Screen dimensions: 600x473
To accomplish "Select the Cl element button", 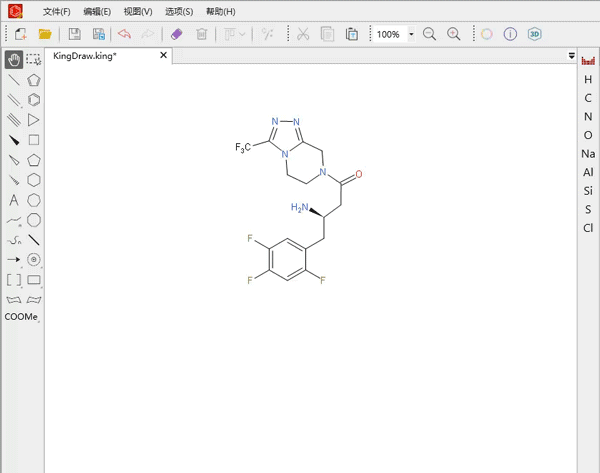I will [588, 228].
